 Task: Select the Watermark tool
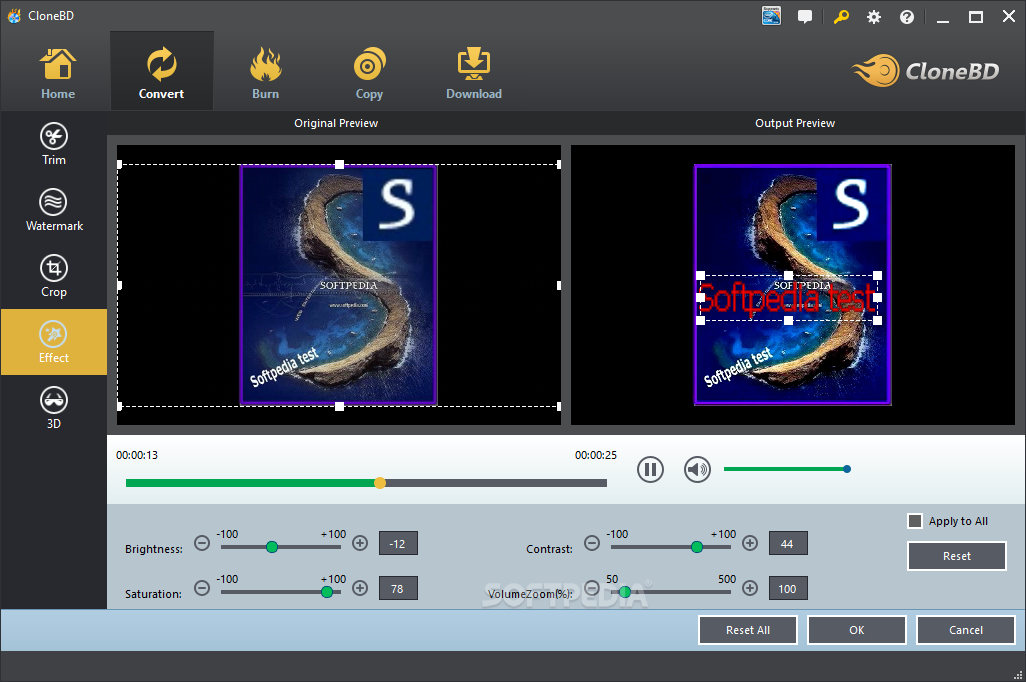click(x=54, y=210)
